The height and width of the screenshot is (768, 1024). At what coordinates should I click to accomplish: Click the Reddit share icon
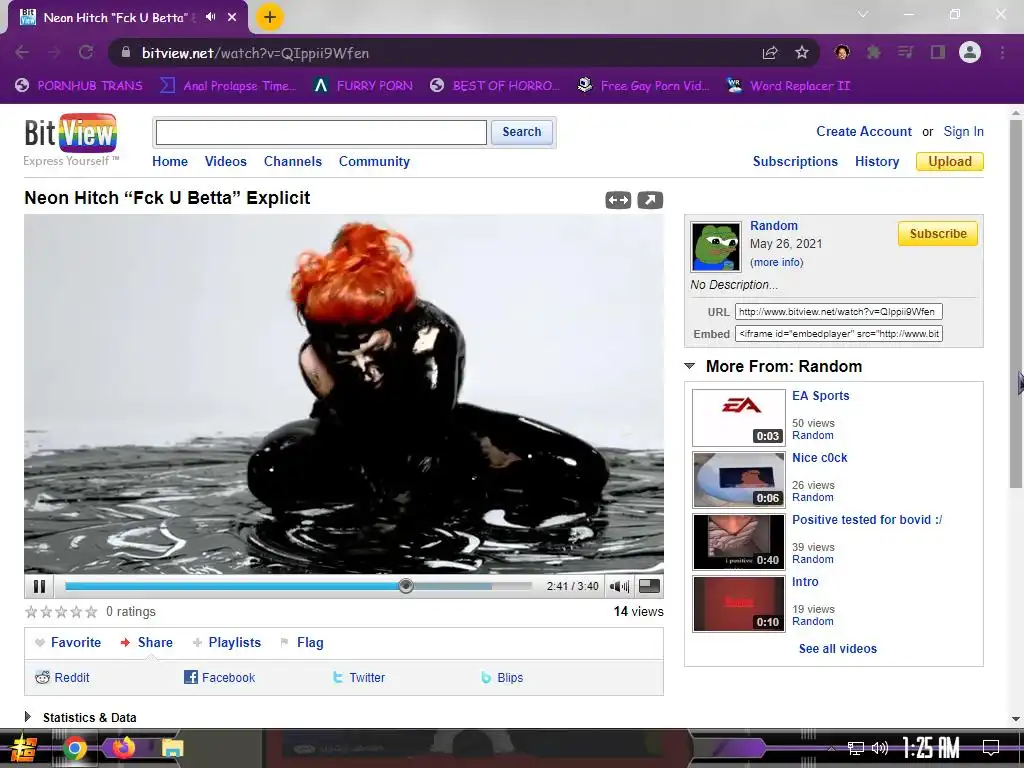pos(42,677)
